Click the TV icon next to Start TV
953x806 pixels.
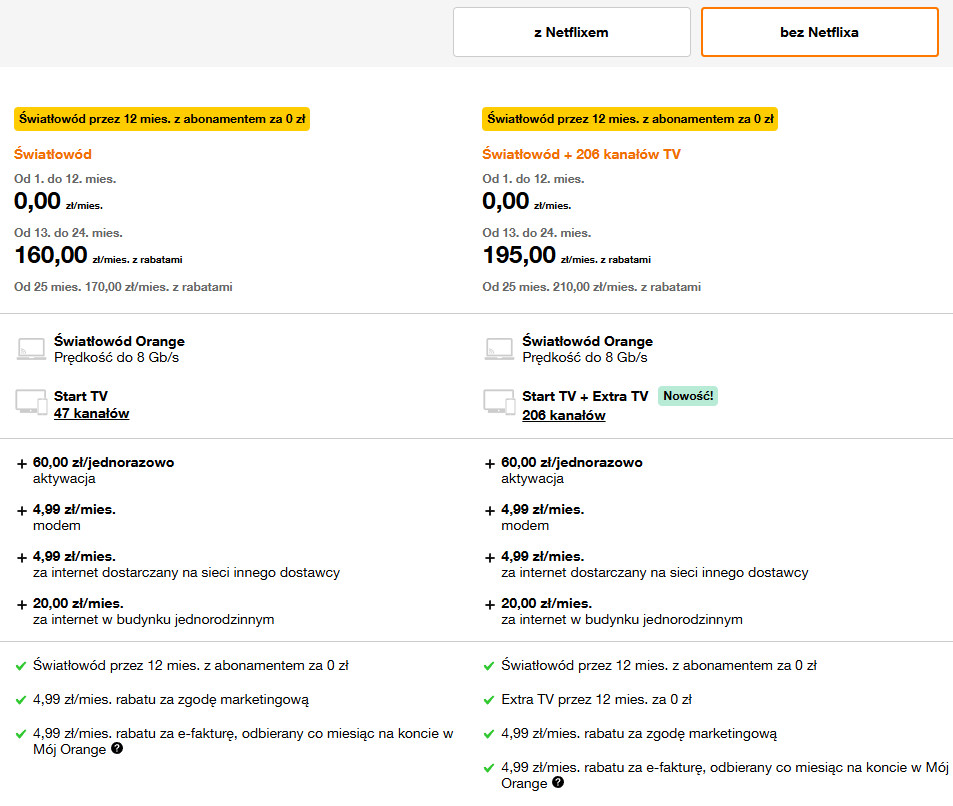click(x=31, y=402)
